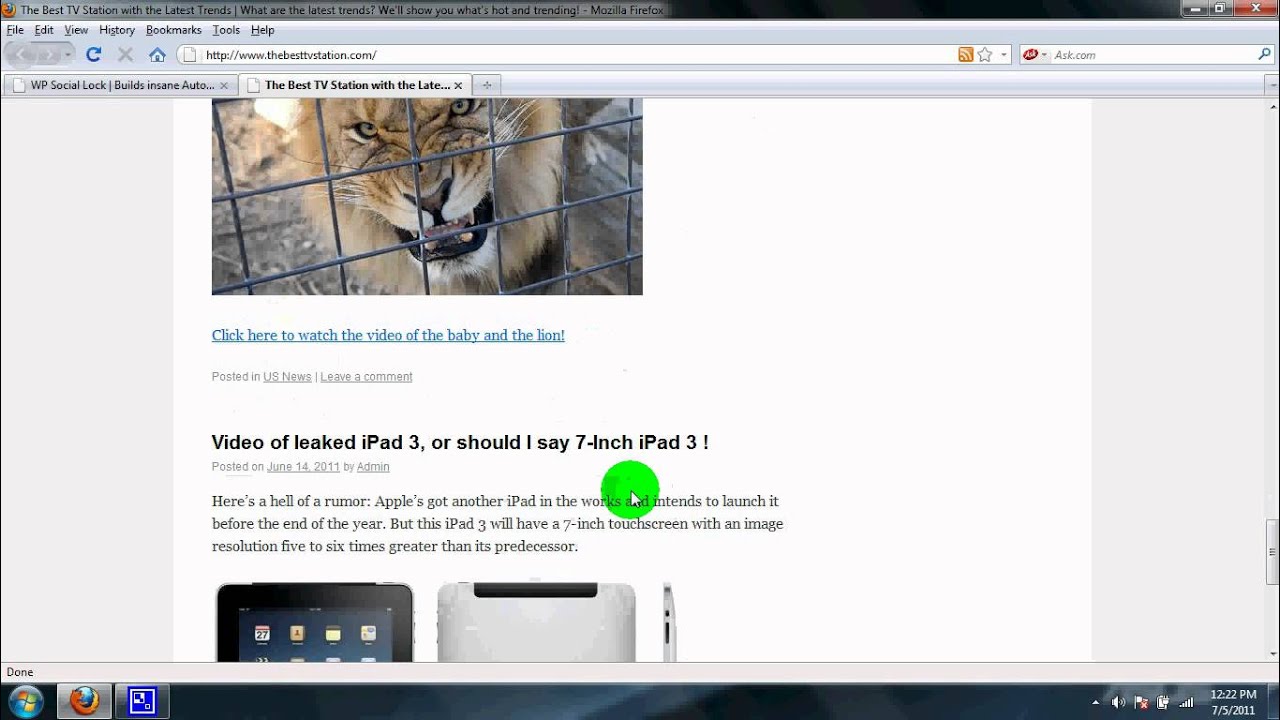Click the June 14, 2011 date link
Image resolution: width=1280 pixels, height=720 pixels.
tap(303, 467)
